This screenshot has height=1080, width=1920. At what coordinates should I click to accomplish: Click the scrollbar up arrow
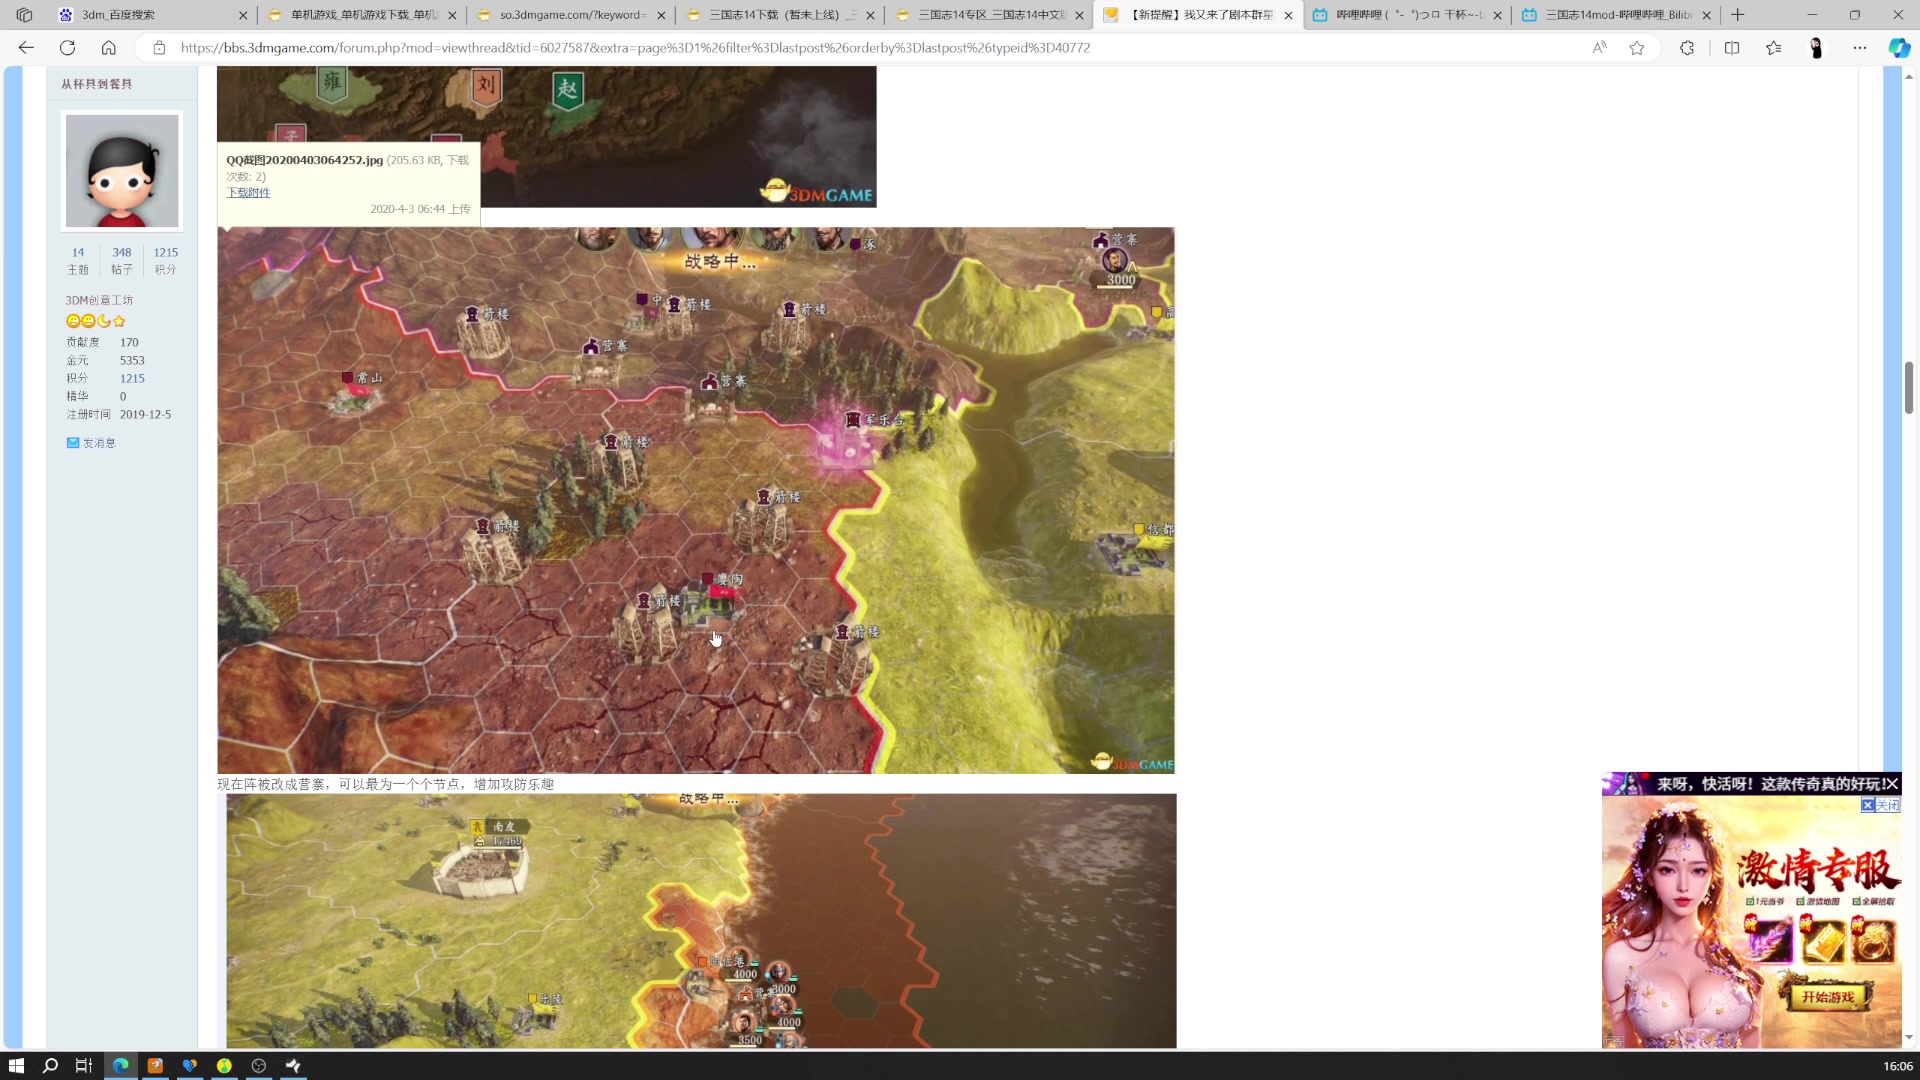(1909, 76)
